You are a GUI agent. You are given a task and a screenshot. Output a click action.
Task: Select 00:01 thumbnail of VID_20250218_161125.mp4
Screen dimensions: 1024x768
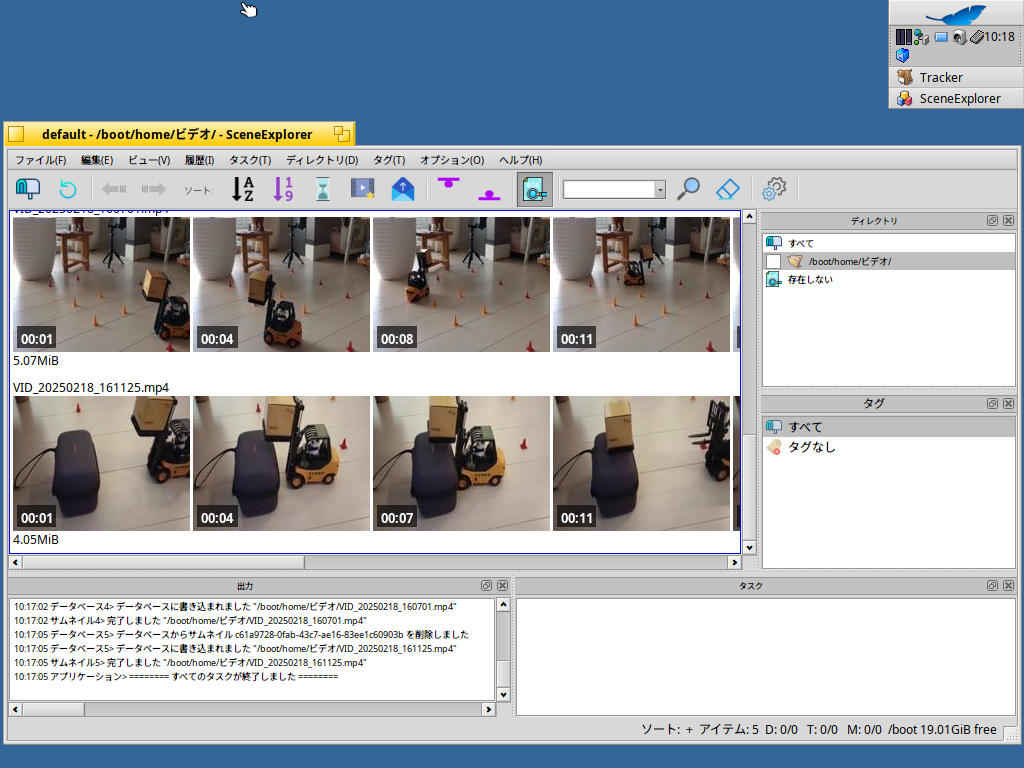pyautogui.click(x=101, y=463)
